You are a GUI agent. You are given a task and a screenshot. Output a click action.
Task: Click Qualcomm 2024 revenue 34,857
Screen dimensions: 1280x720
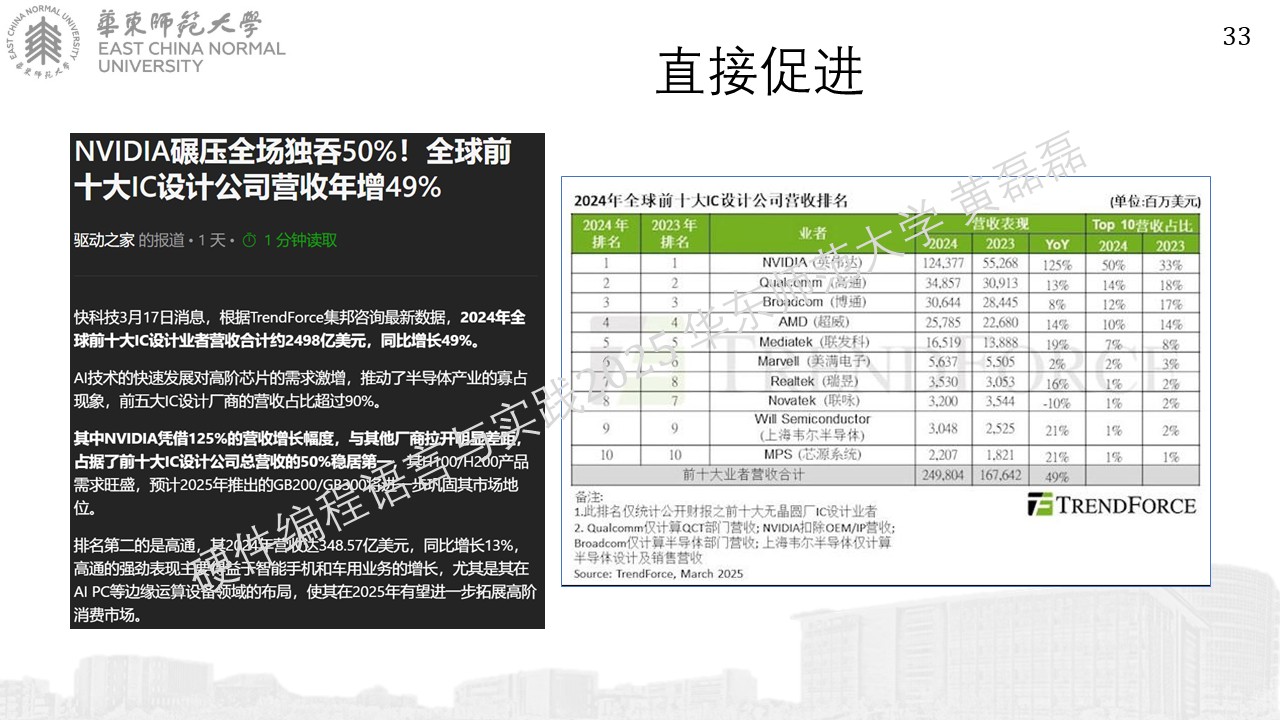pyautogui.click(x=942, y=283)
